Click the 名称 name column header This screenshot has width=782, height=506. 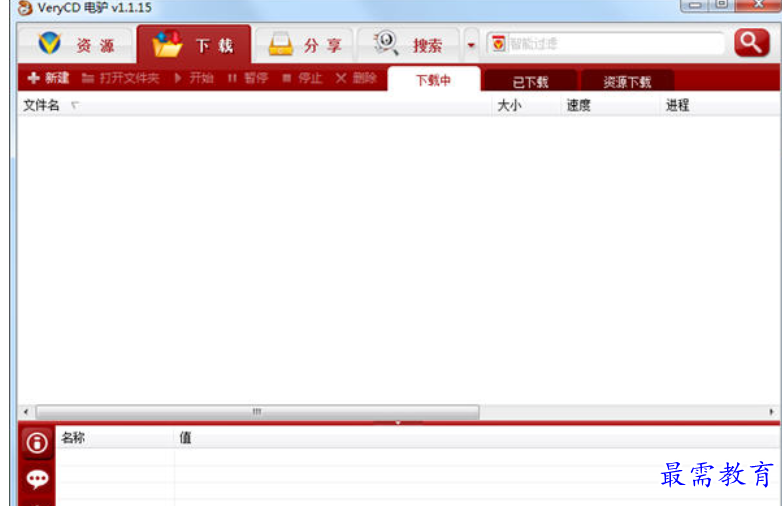115,438
